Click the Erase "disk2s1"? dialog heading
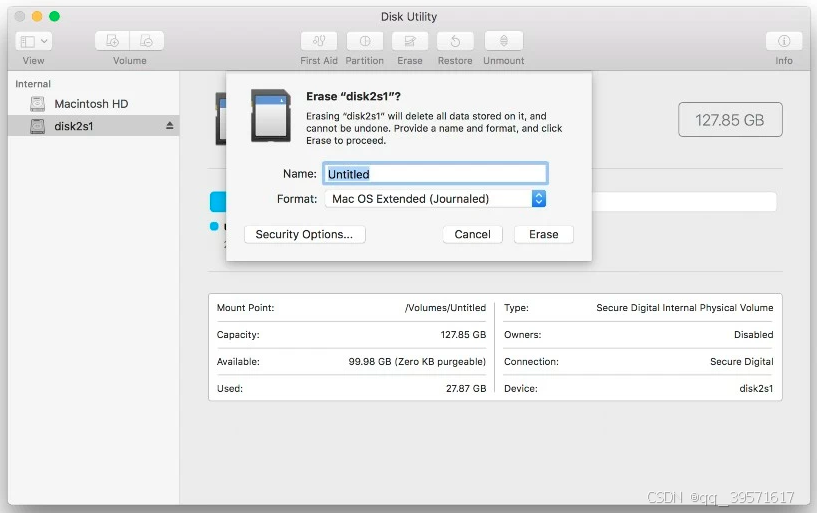The height and width of the screenshot is (513, 817). (353, 96)
